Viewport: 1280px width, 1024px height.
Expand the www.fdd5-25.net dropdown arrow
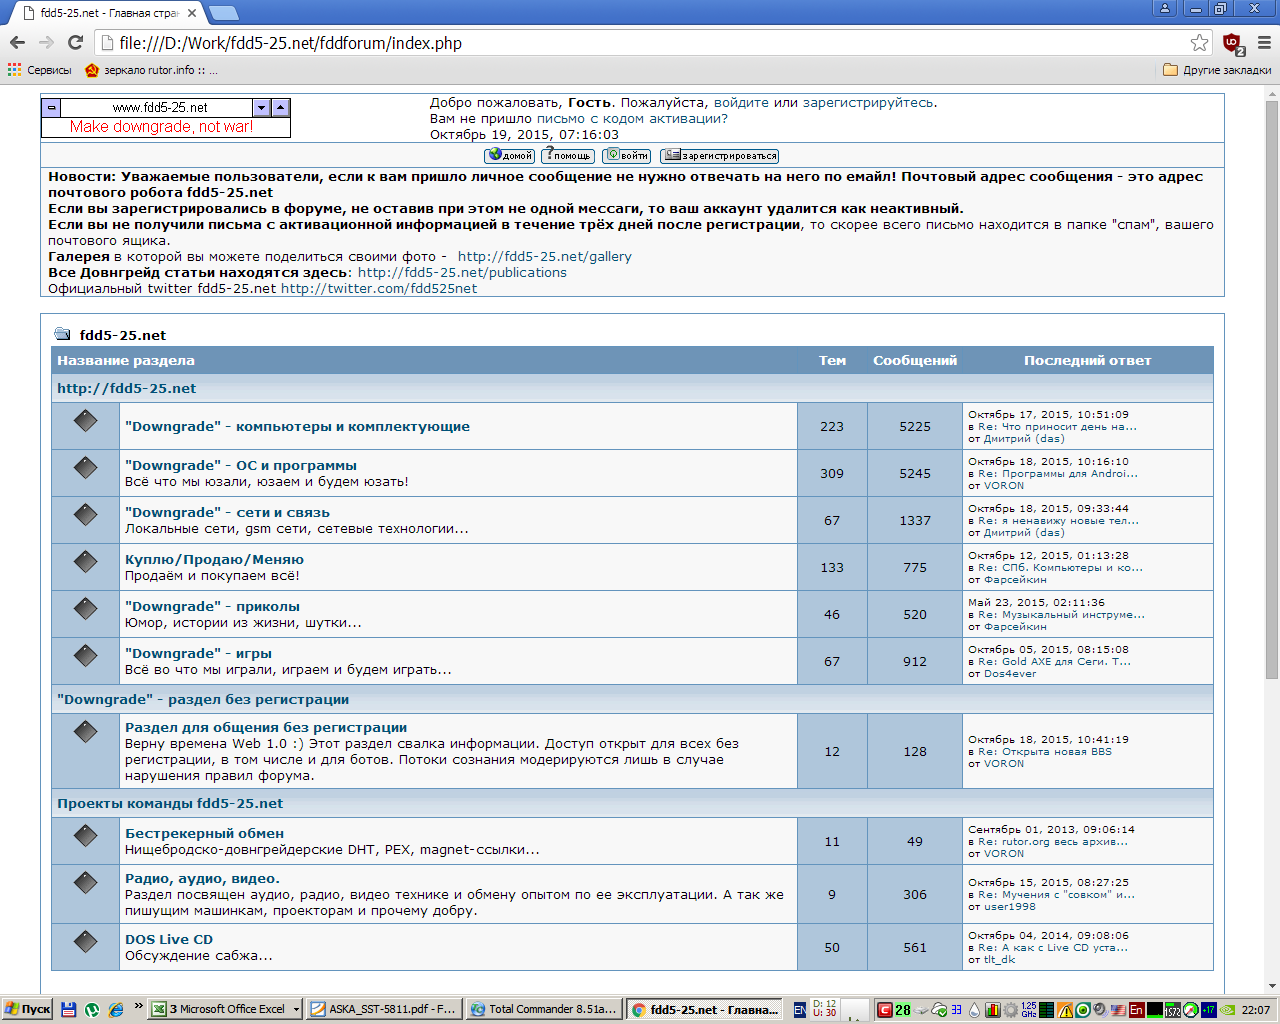(261, 107)
